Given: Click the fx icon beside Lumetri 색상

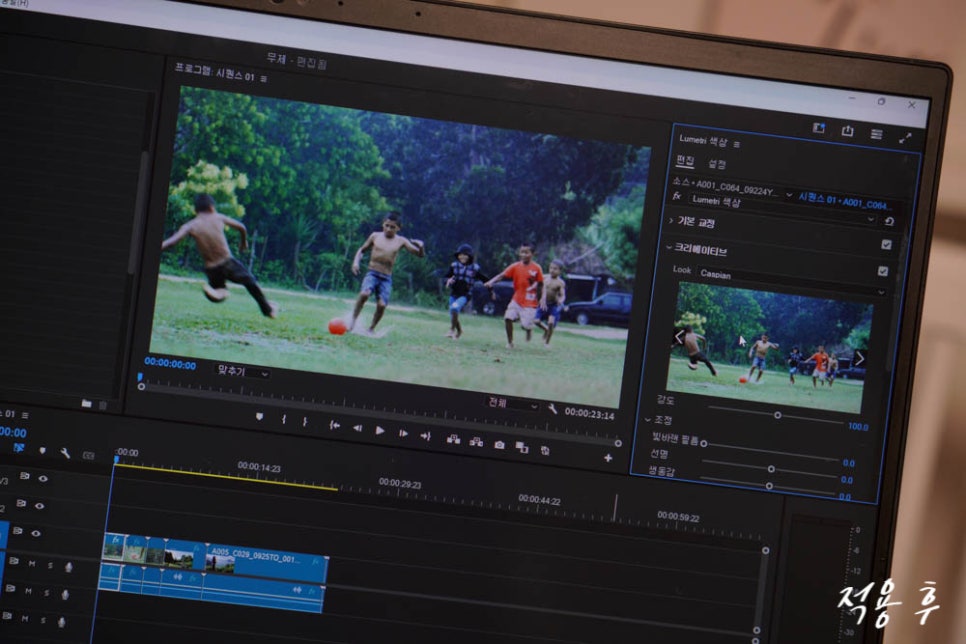Looking at the screenshot, I should click(676, 196).
